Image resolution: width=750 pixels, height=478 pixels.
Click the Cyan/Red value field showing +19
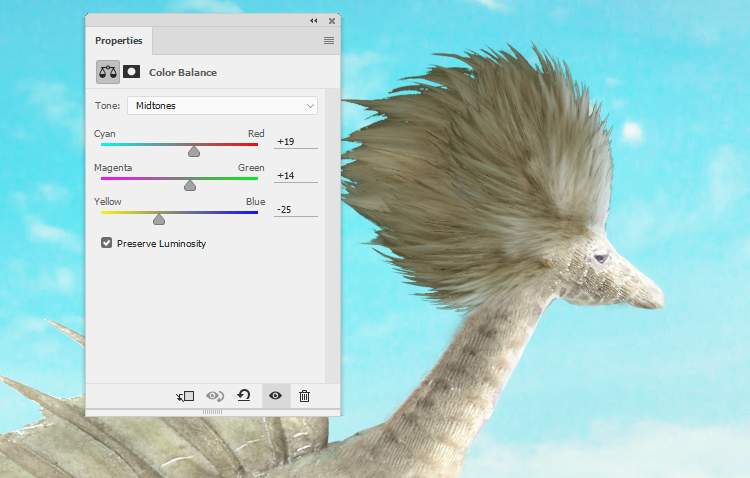(296, 142)
